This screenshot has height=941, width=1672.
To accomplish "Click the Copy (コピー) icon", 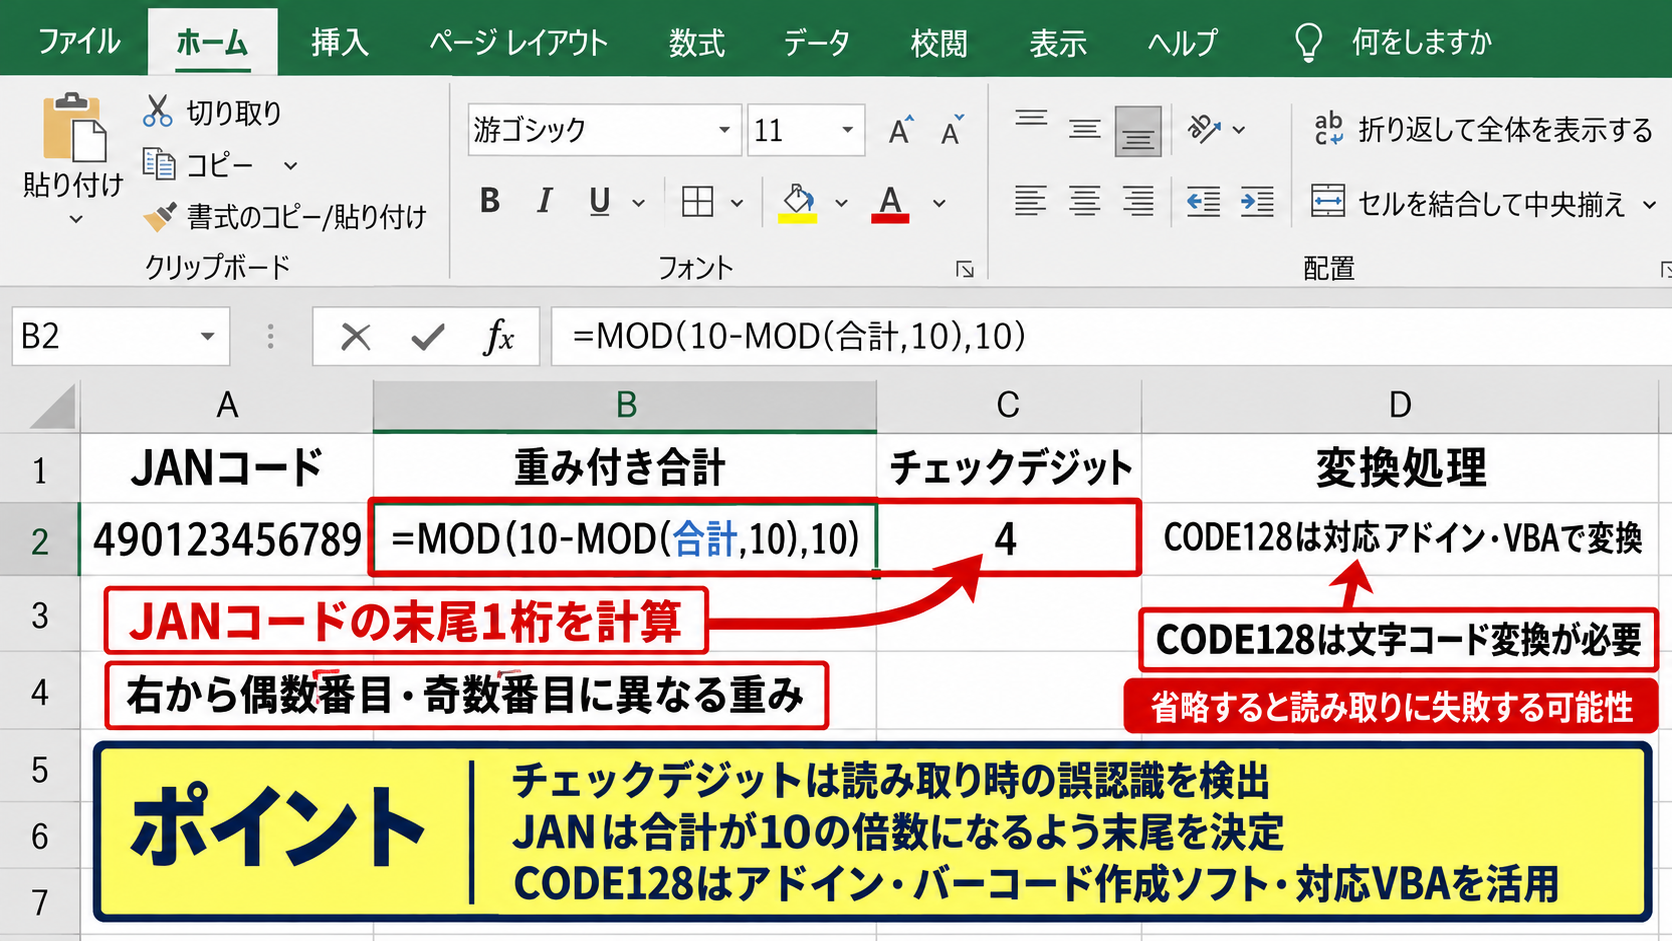I will (159, 163).
